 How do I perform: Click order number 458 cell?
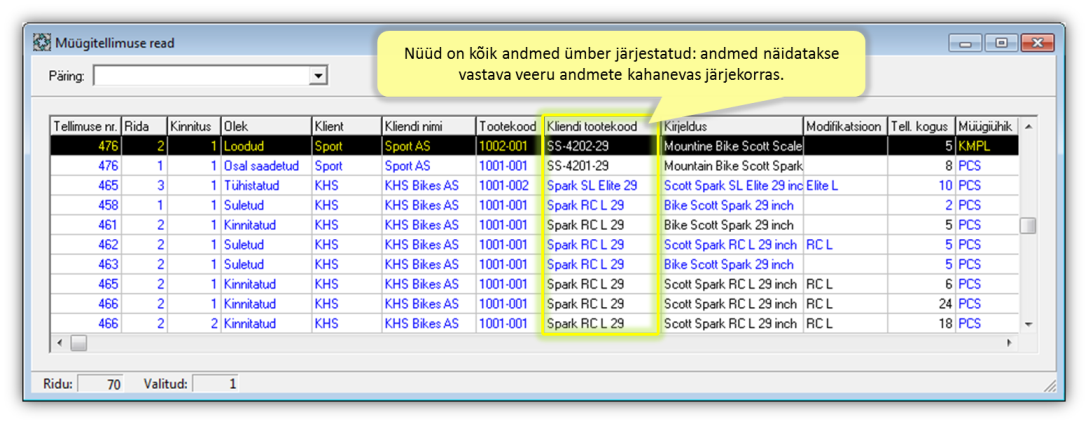[87, 205]
